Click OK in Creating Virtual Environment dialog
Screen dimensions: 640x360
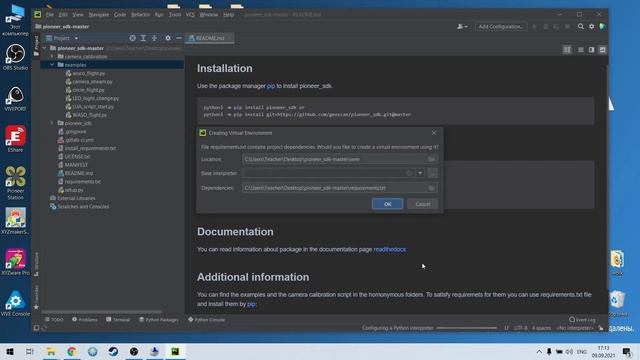(x=387, y=204)
